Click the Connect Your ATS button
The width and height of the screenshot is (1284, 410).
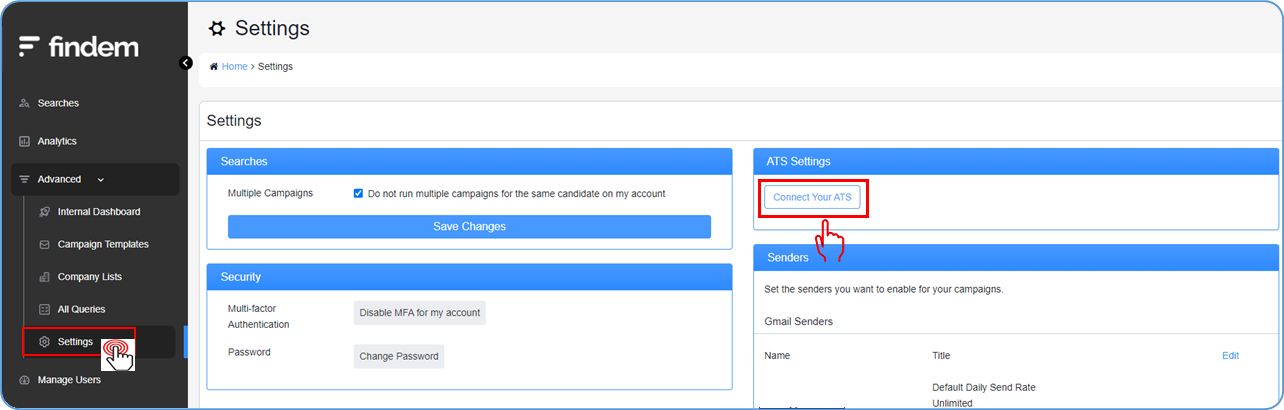coord(812,198)
